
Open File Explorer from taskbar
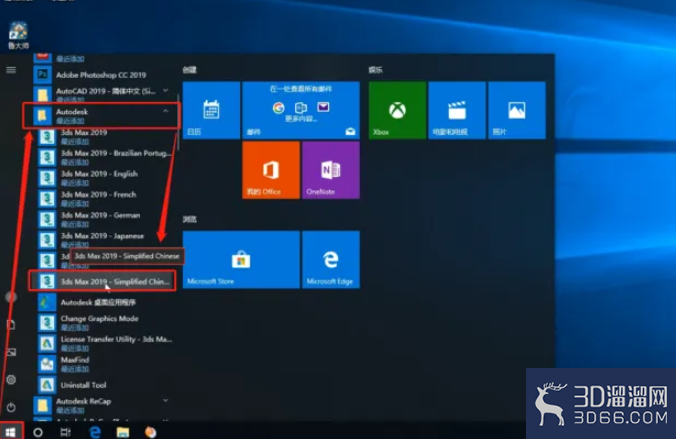tap(123, 432)
